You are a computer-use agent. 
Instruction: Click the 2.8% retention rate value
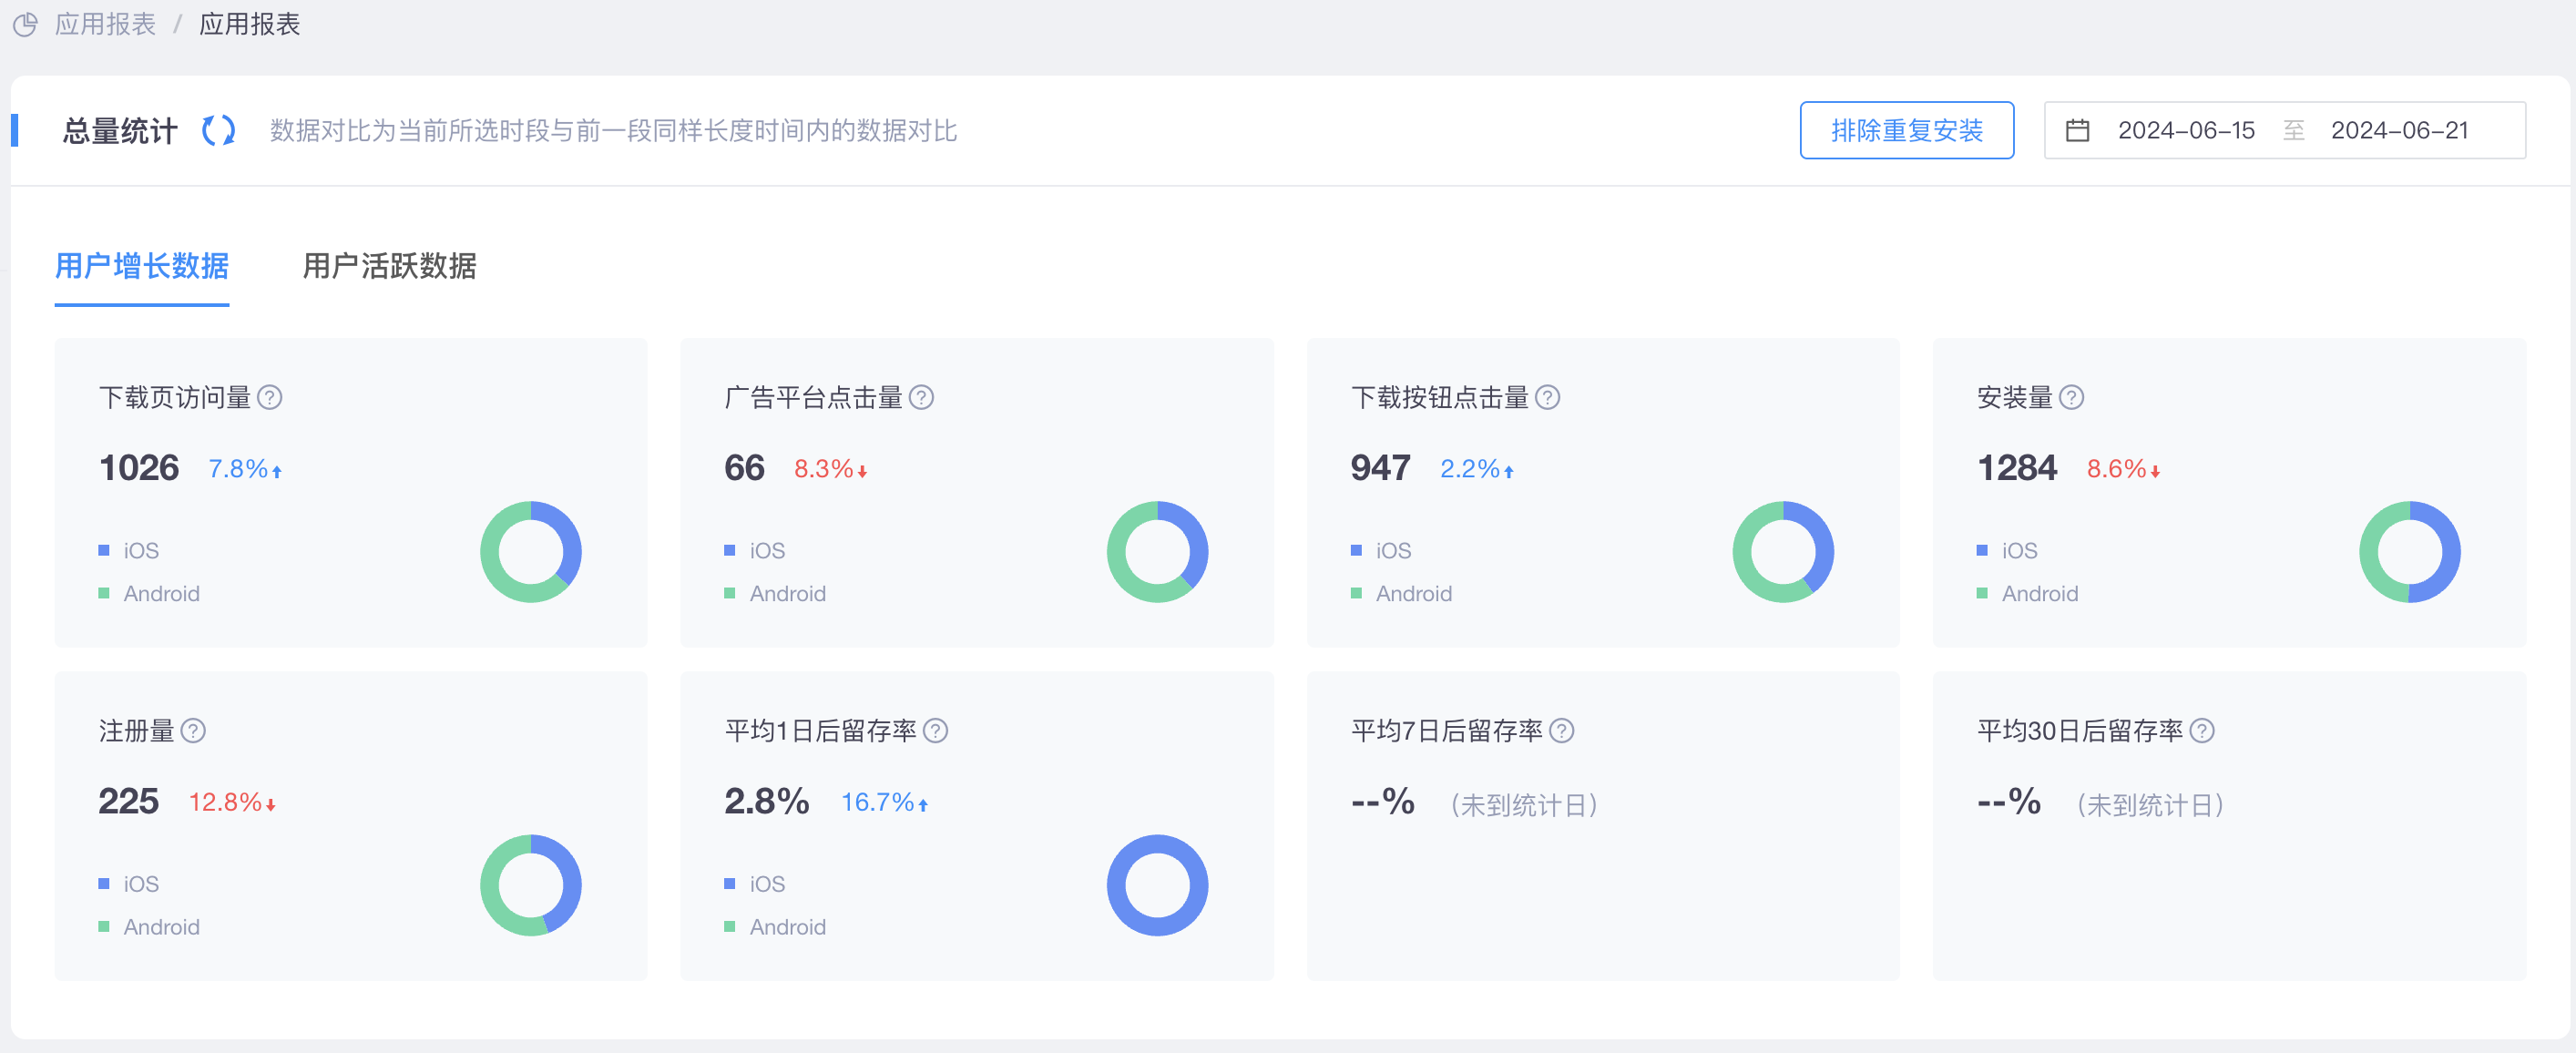click(x=766, y=800)
